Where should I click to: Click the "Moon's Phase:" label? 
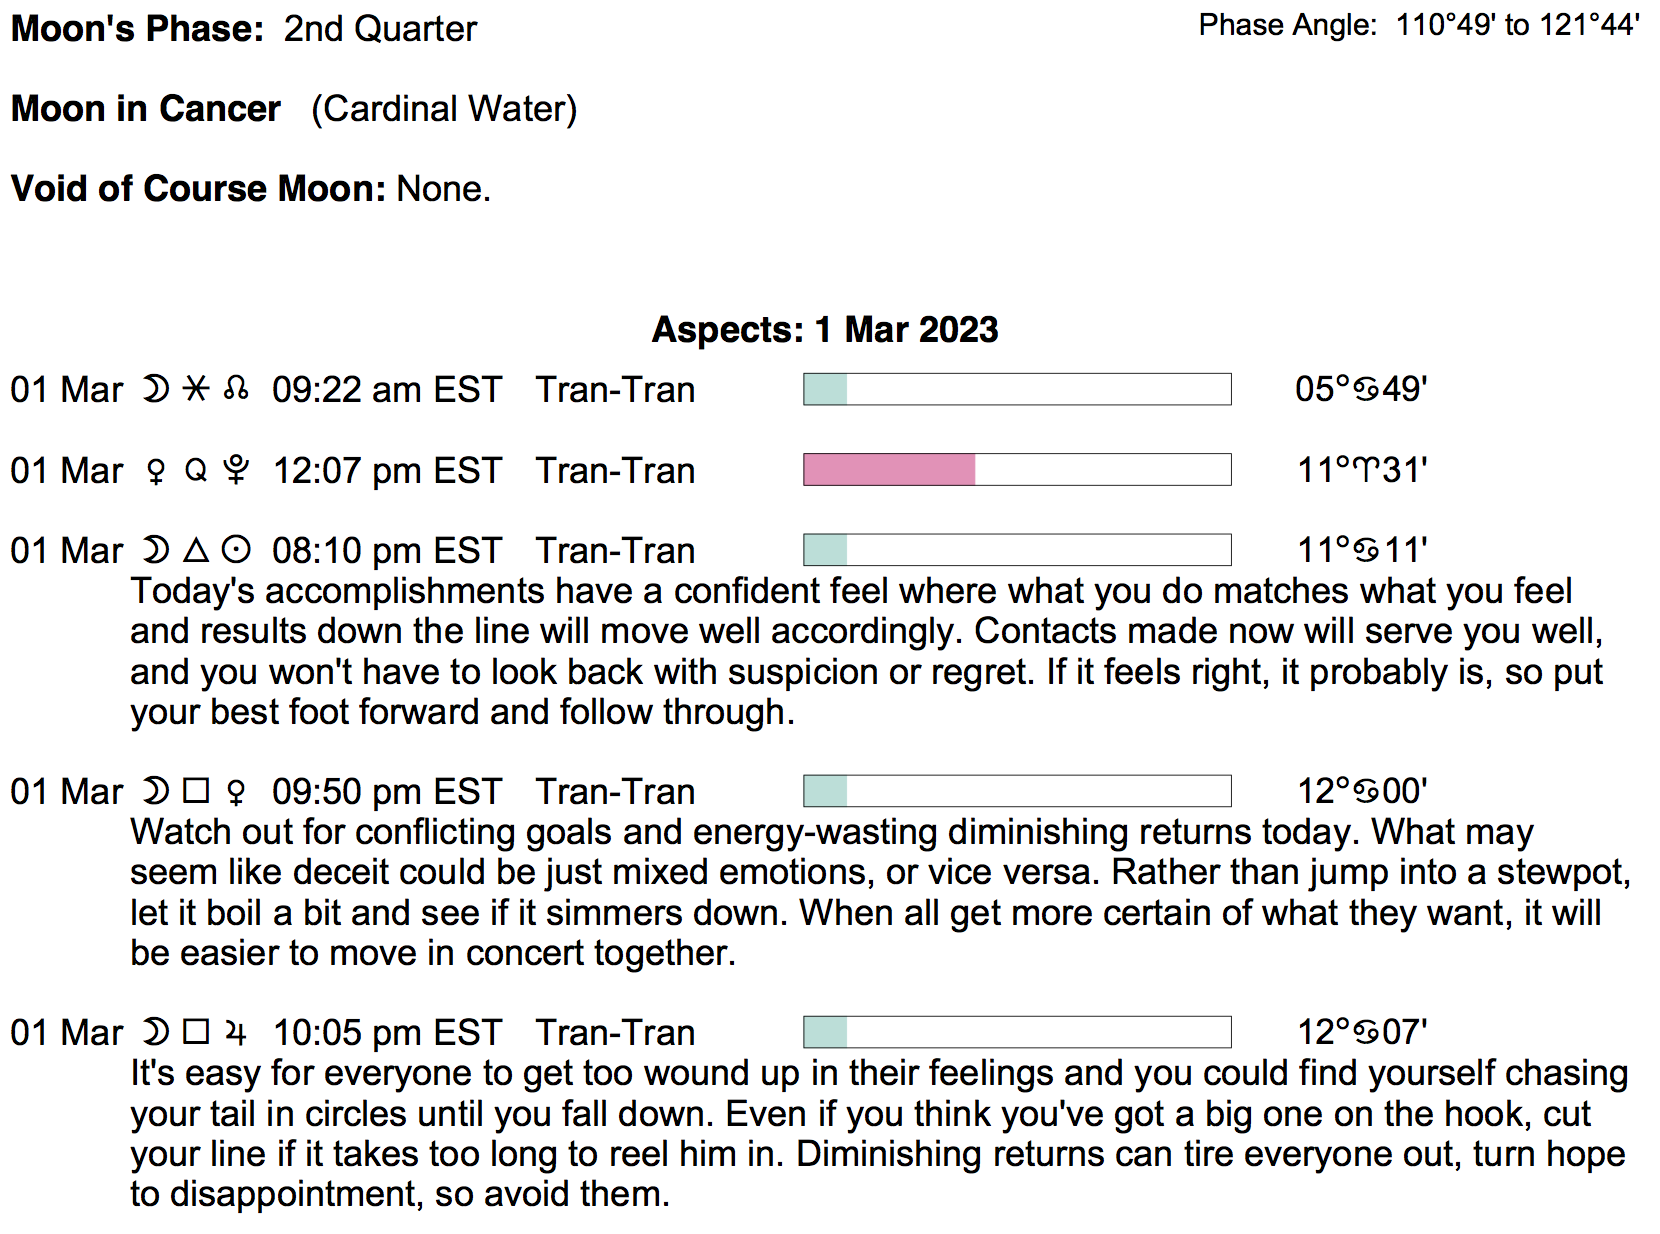(x=137, y=29)
